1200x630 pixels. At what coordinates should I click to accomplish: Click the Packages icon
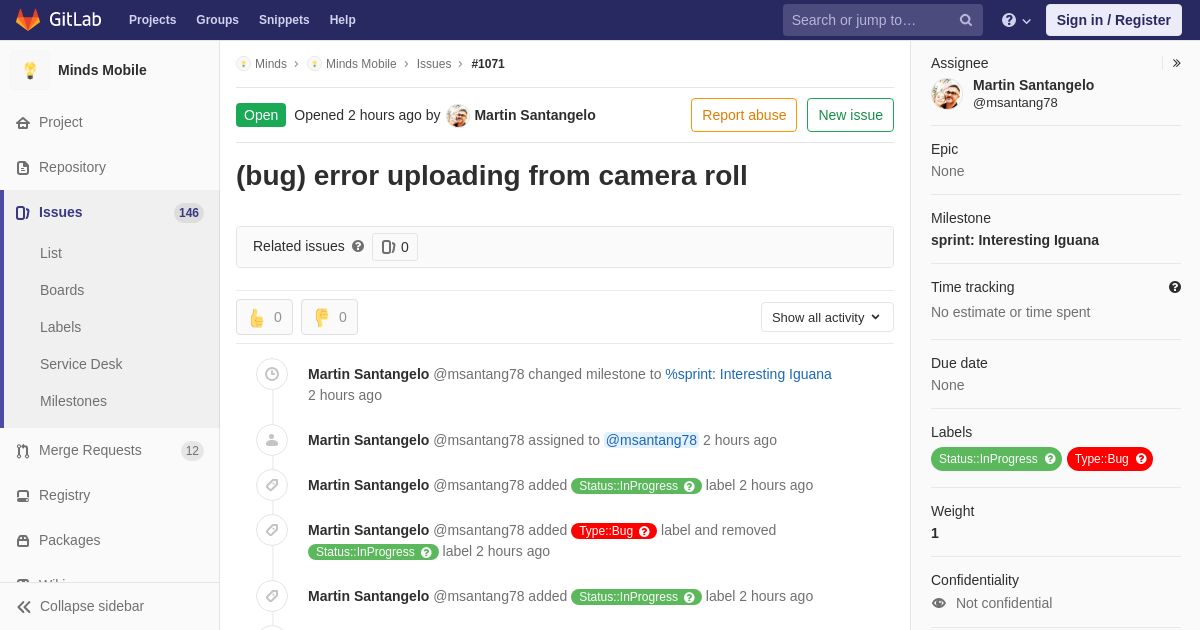(x=23, y=541)
